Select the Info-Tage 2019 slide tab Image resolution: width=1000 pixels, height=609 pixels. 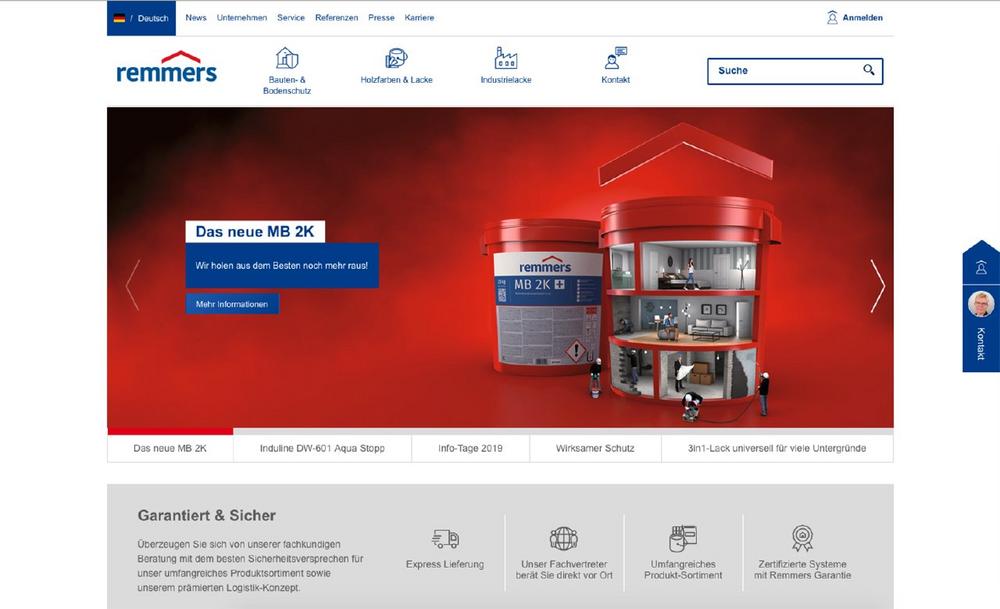tap(471, 448)
